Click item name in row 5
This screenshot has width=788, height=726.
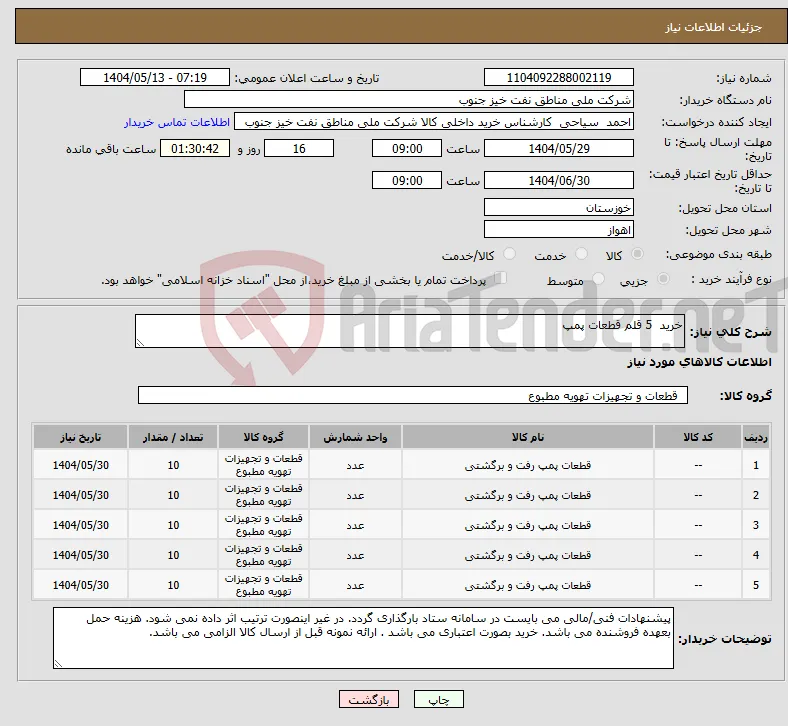[x=528, y=585]
